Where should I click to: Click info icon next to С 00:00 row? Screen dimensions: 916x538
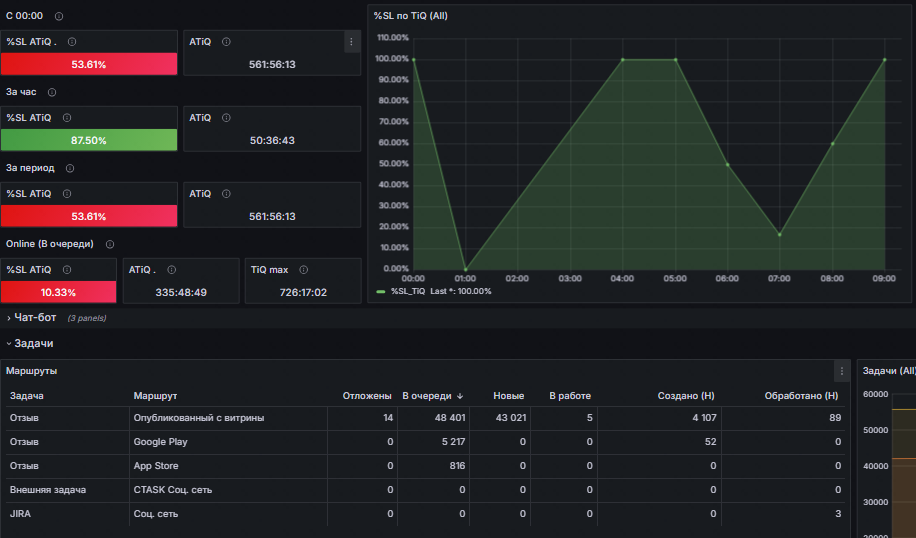tap(59, 16)
